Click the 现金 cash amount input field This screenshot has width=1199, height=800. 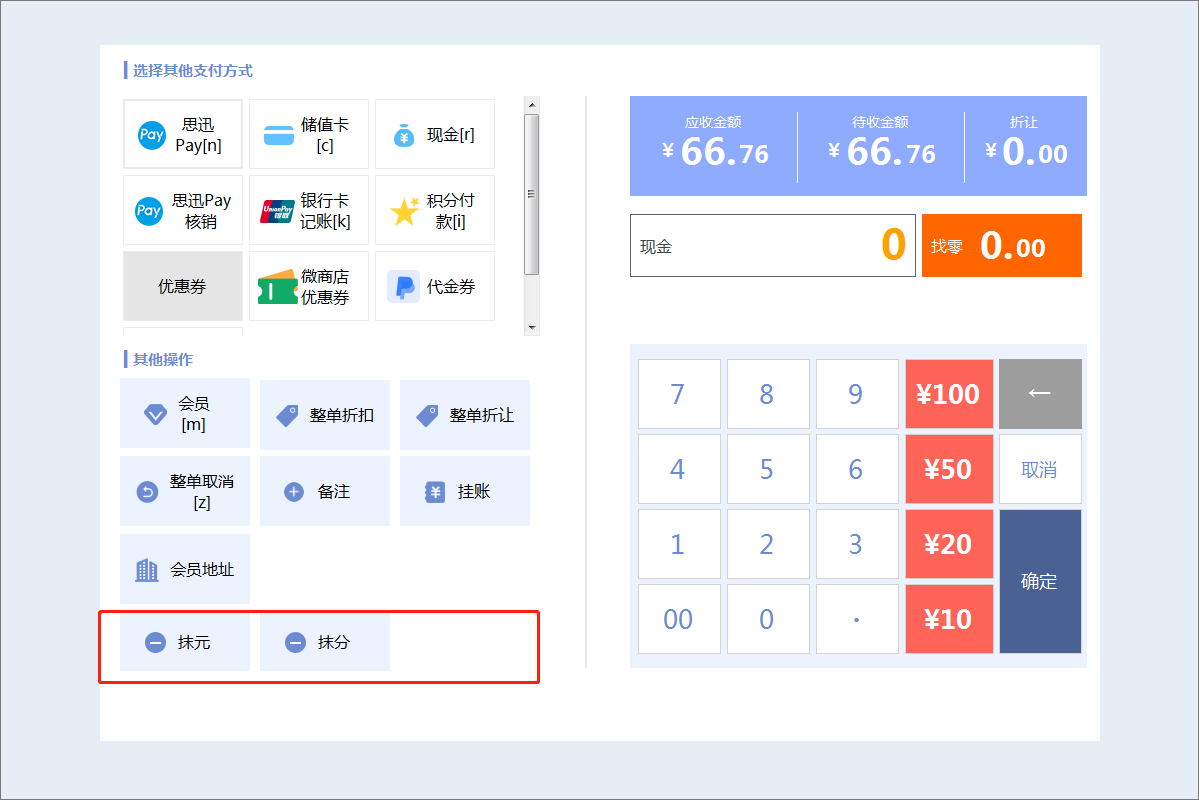tap(772, 246)
